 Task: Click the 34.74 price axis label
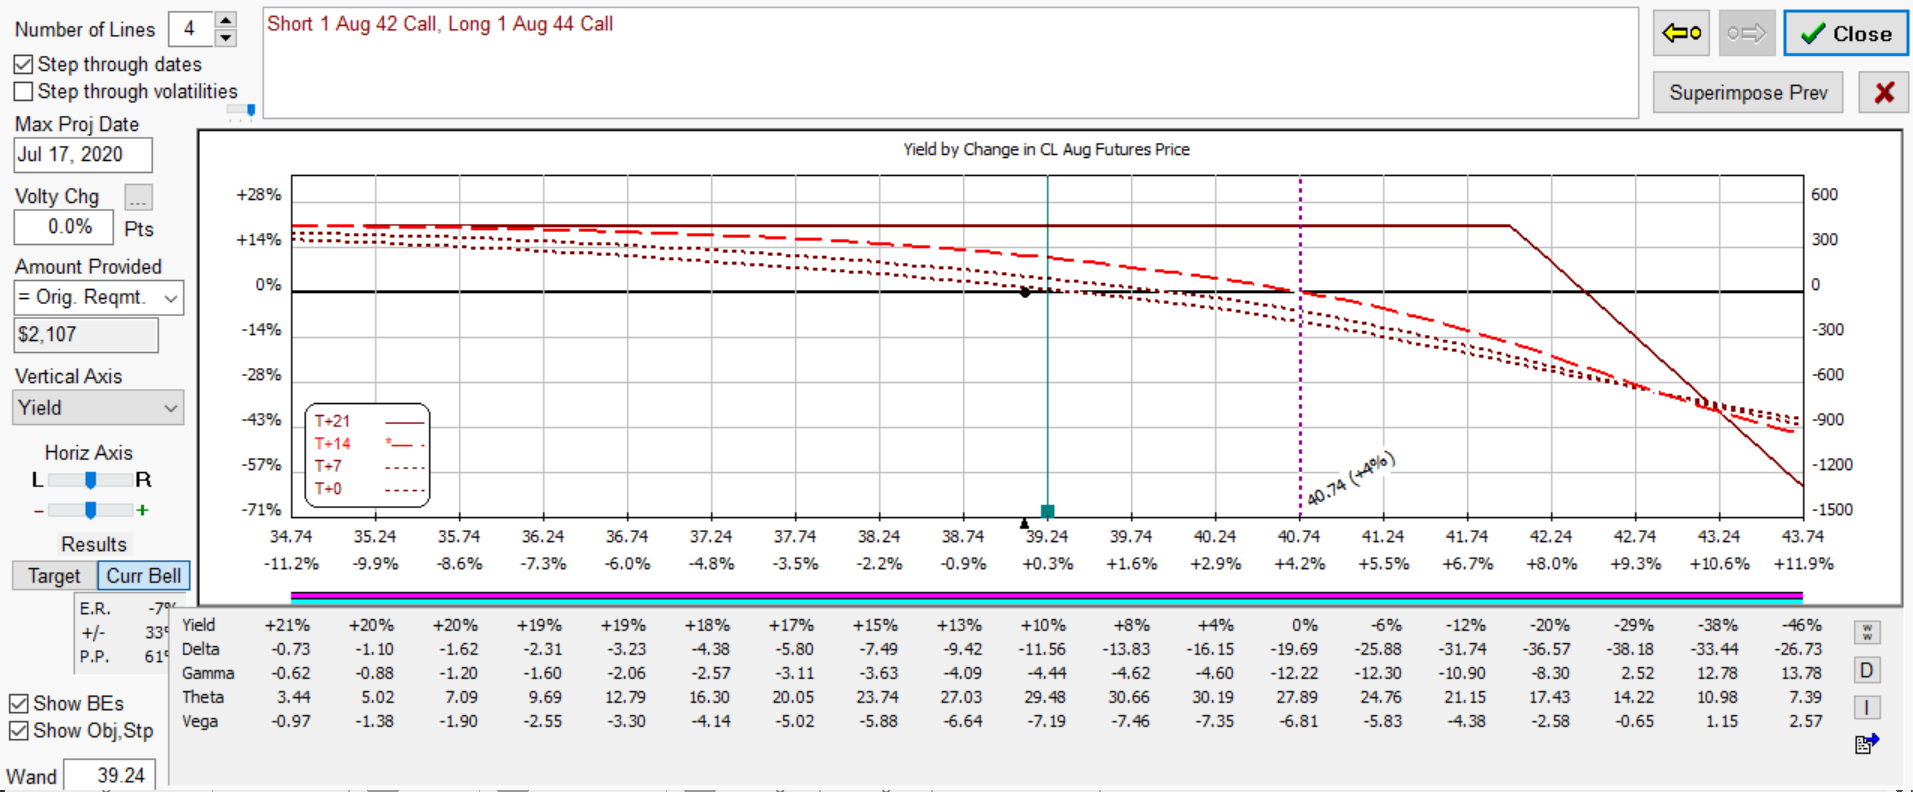tap(291, 537)
